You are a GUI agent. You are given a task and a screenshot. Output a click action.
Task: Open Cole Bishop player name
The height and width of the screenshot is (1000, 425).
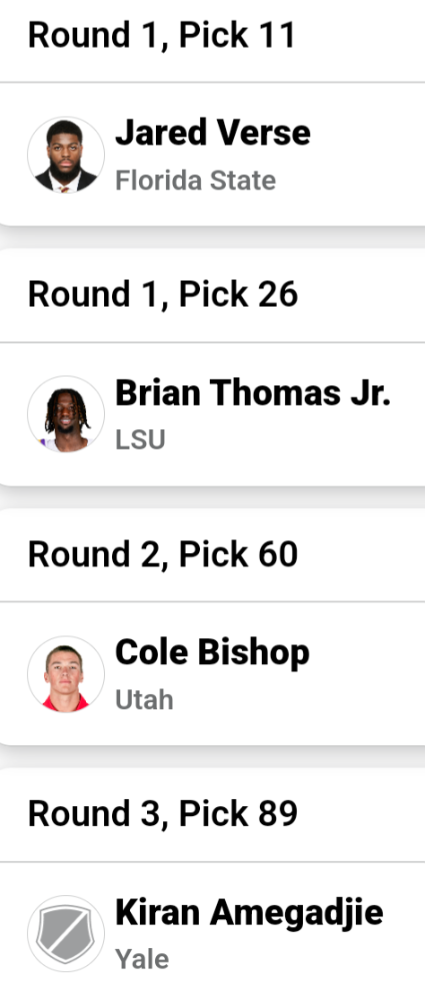pos(212,653)
